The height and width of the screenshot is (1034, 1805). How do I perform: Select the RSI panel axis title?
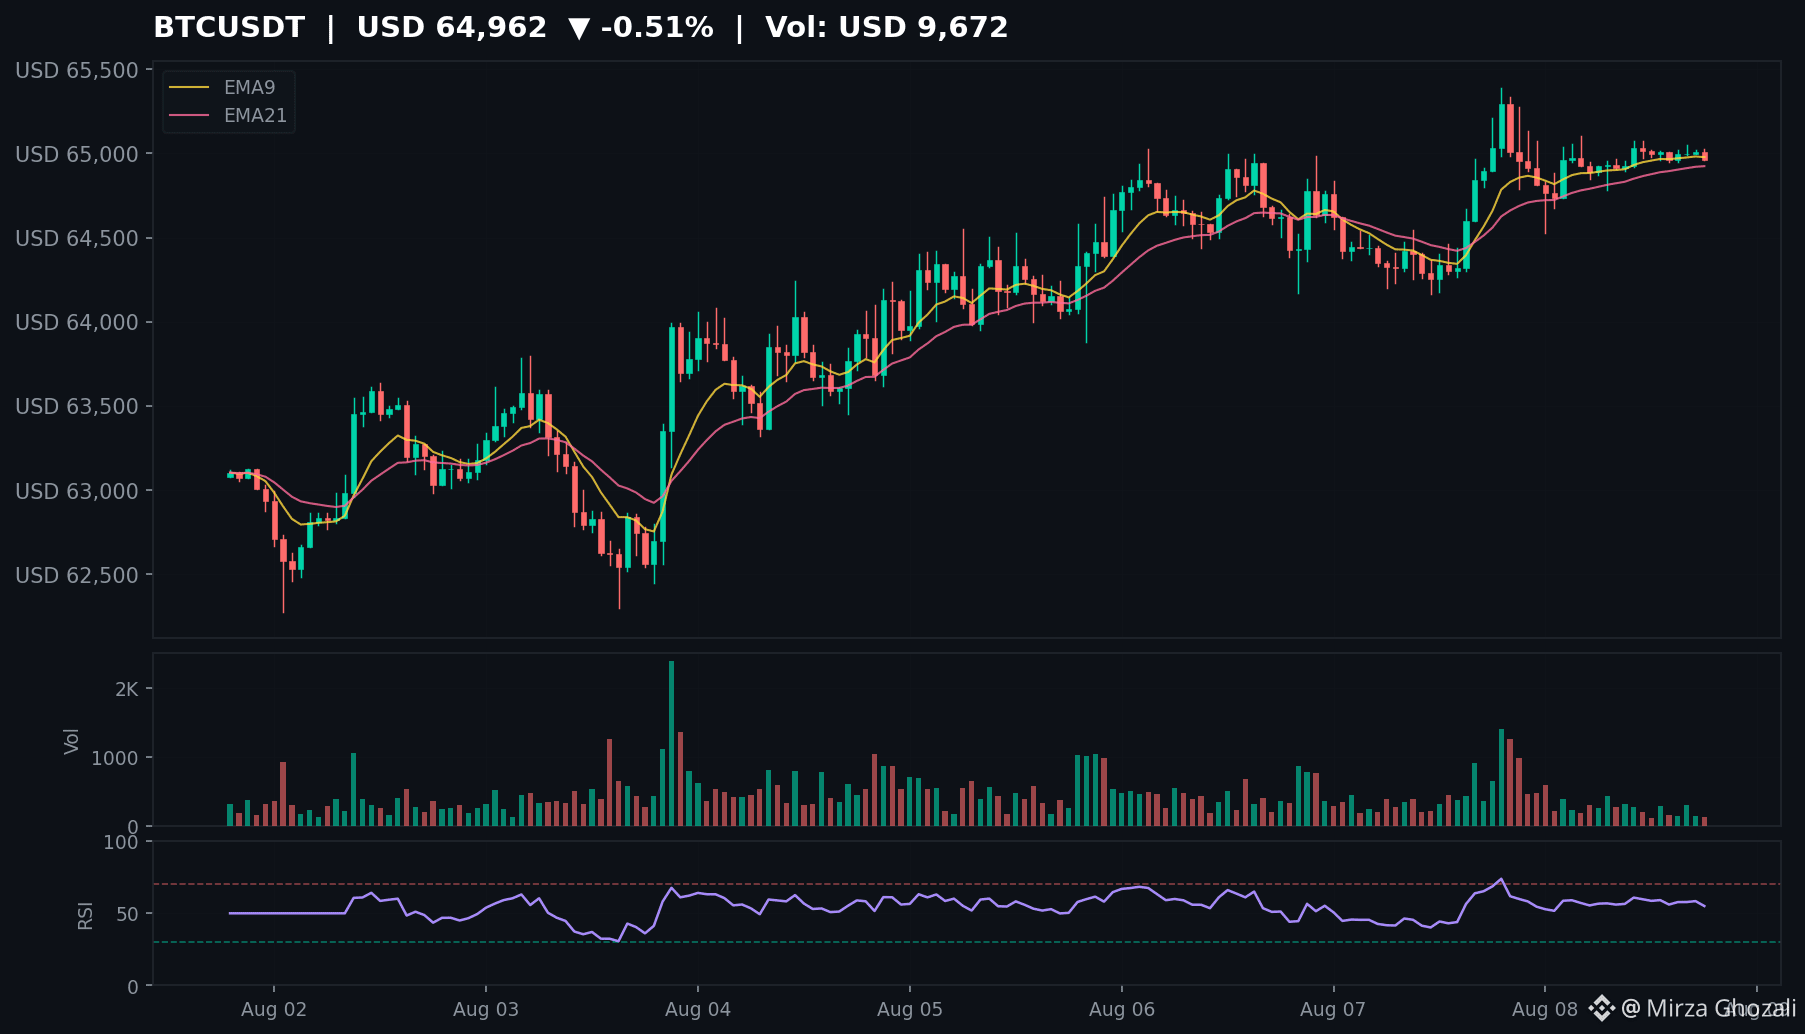tap(85, 915)
